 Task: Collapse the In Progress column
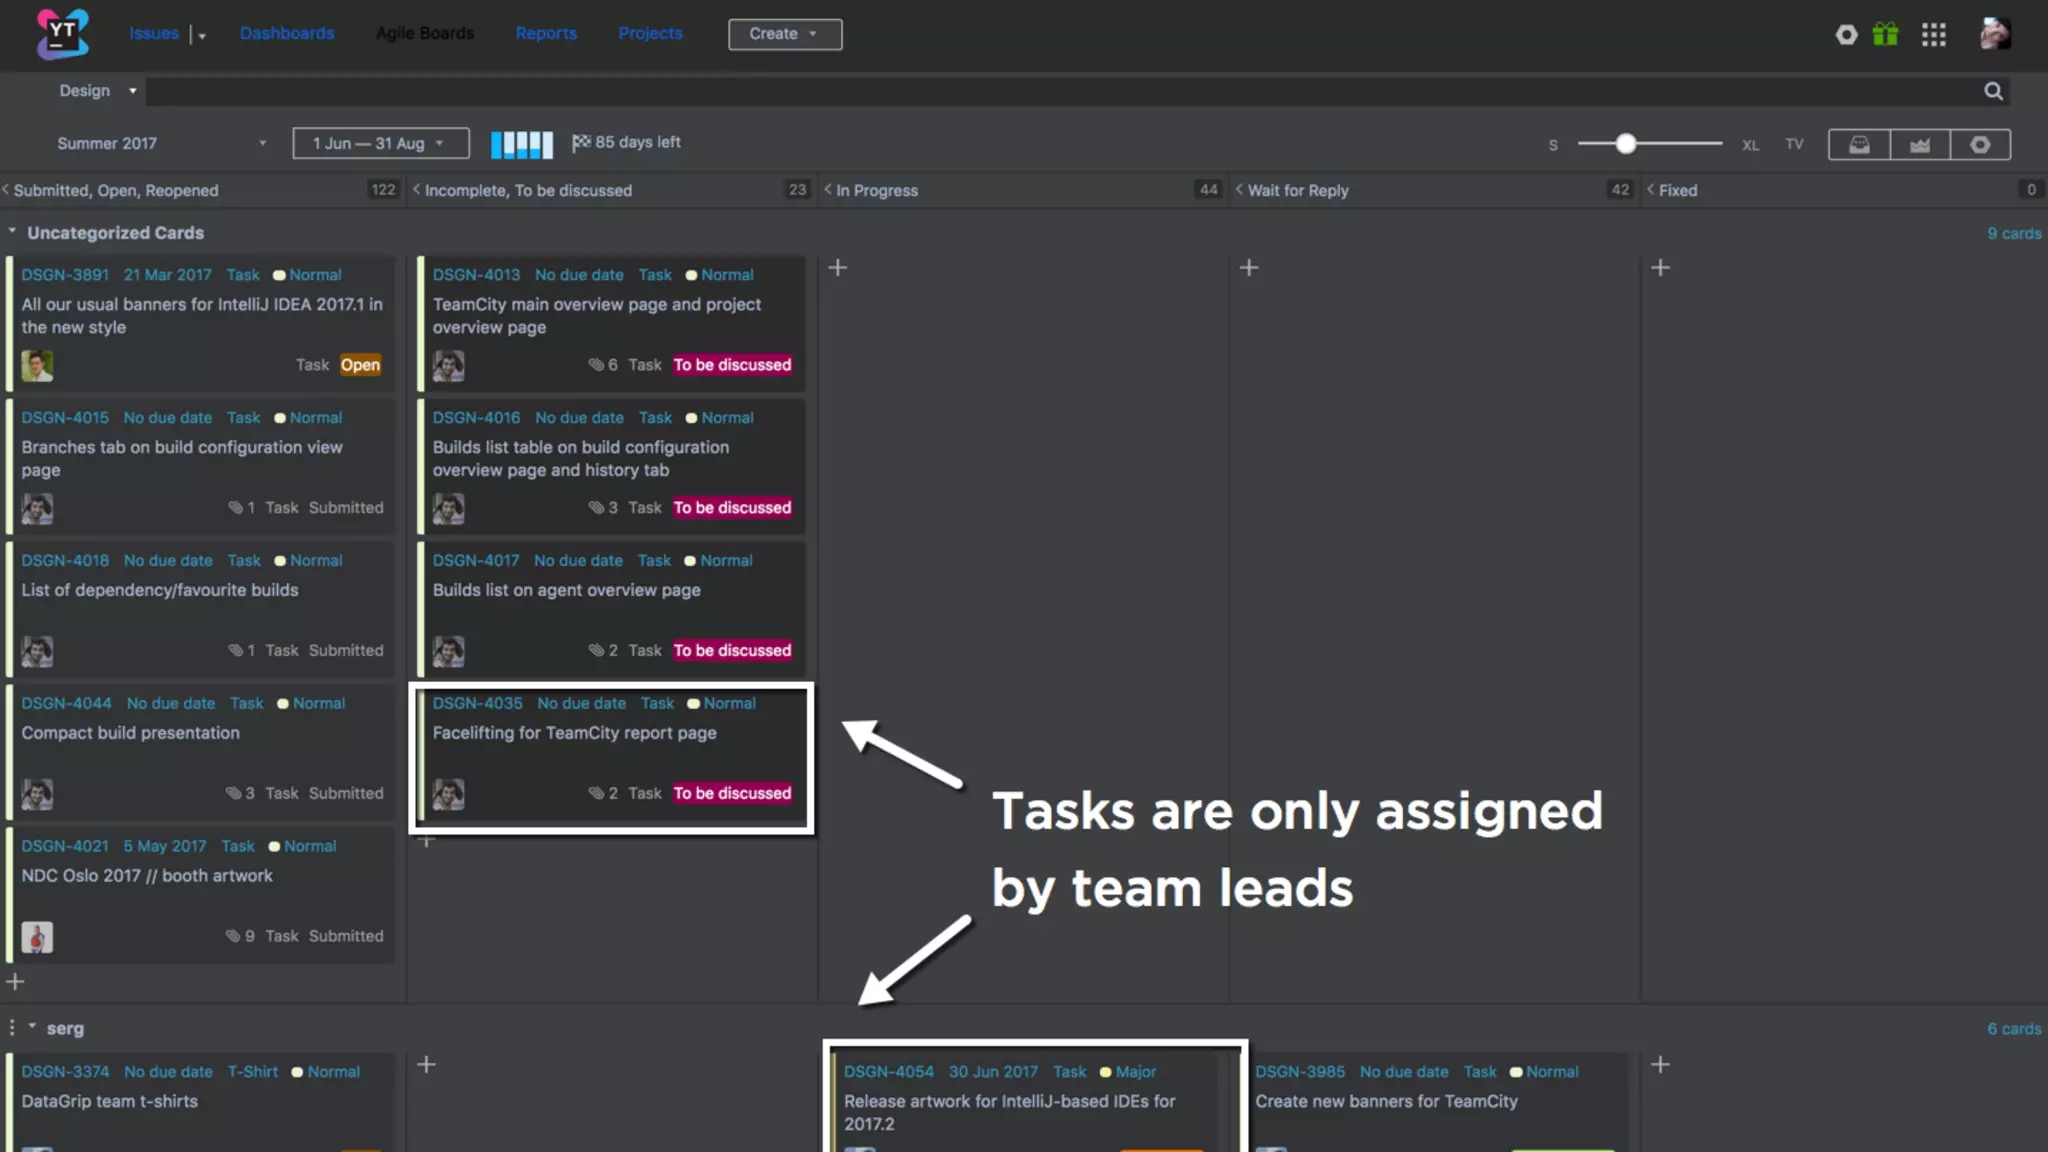pyautogui.click(x=828, y=189)
